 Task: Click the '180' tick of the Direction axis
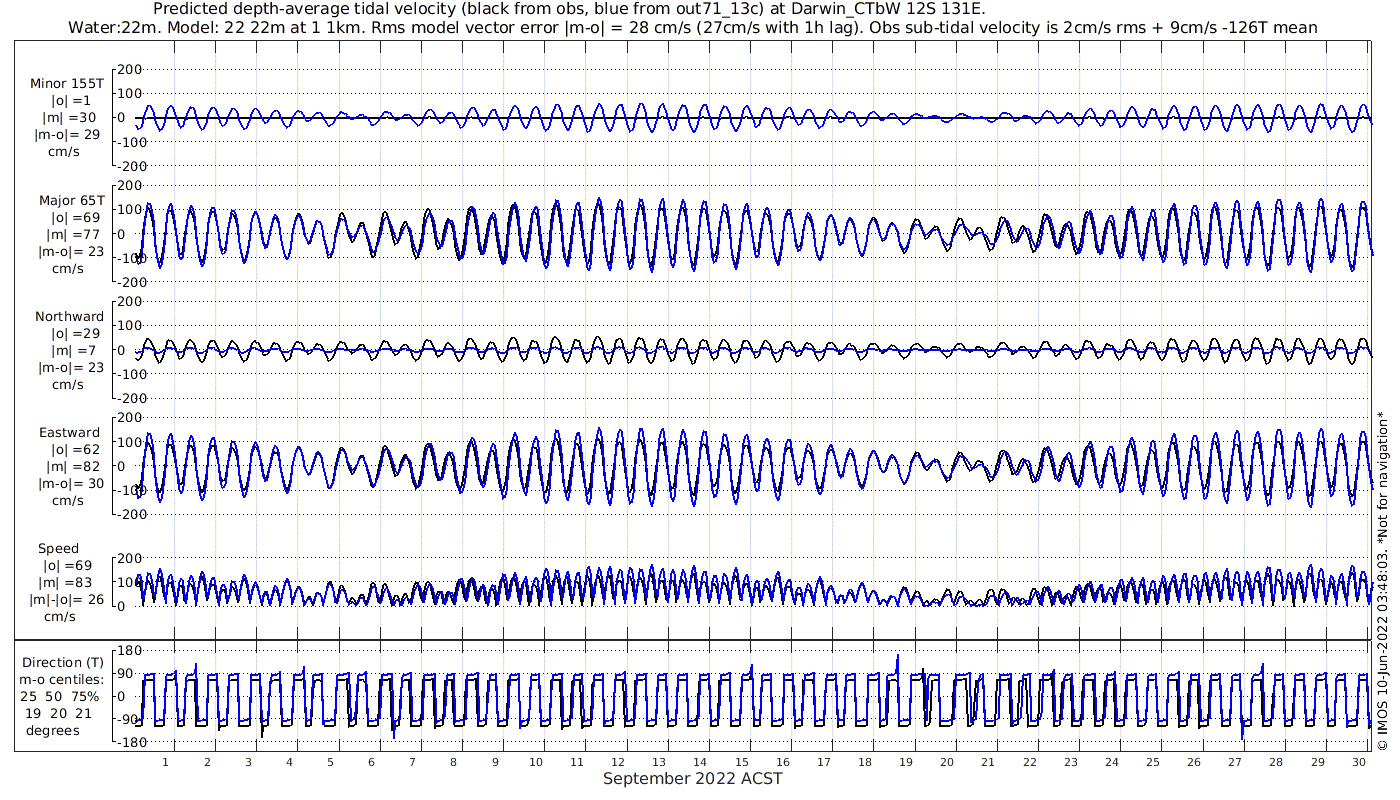pos(130,651)
